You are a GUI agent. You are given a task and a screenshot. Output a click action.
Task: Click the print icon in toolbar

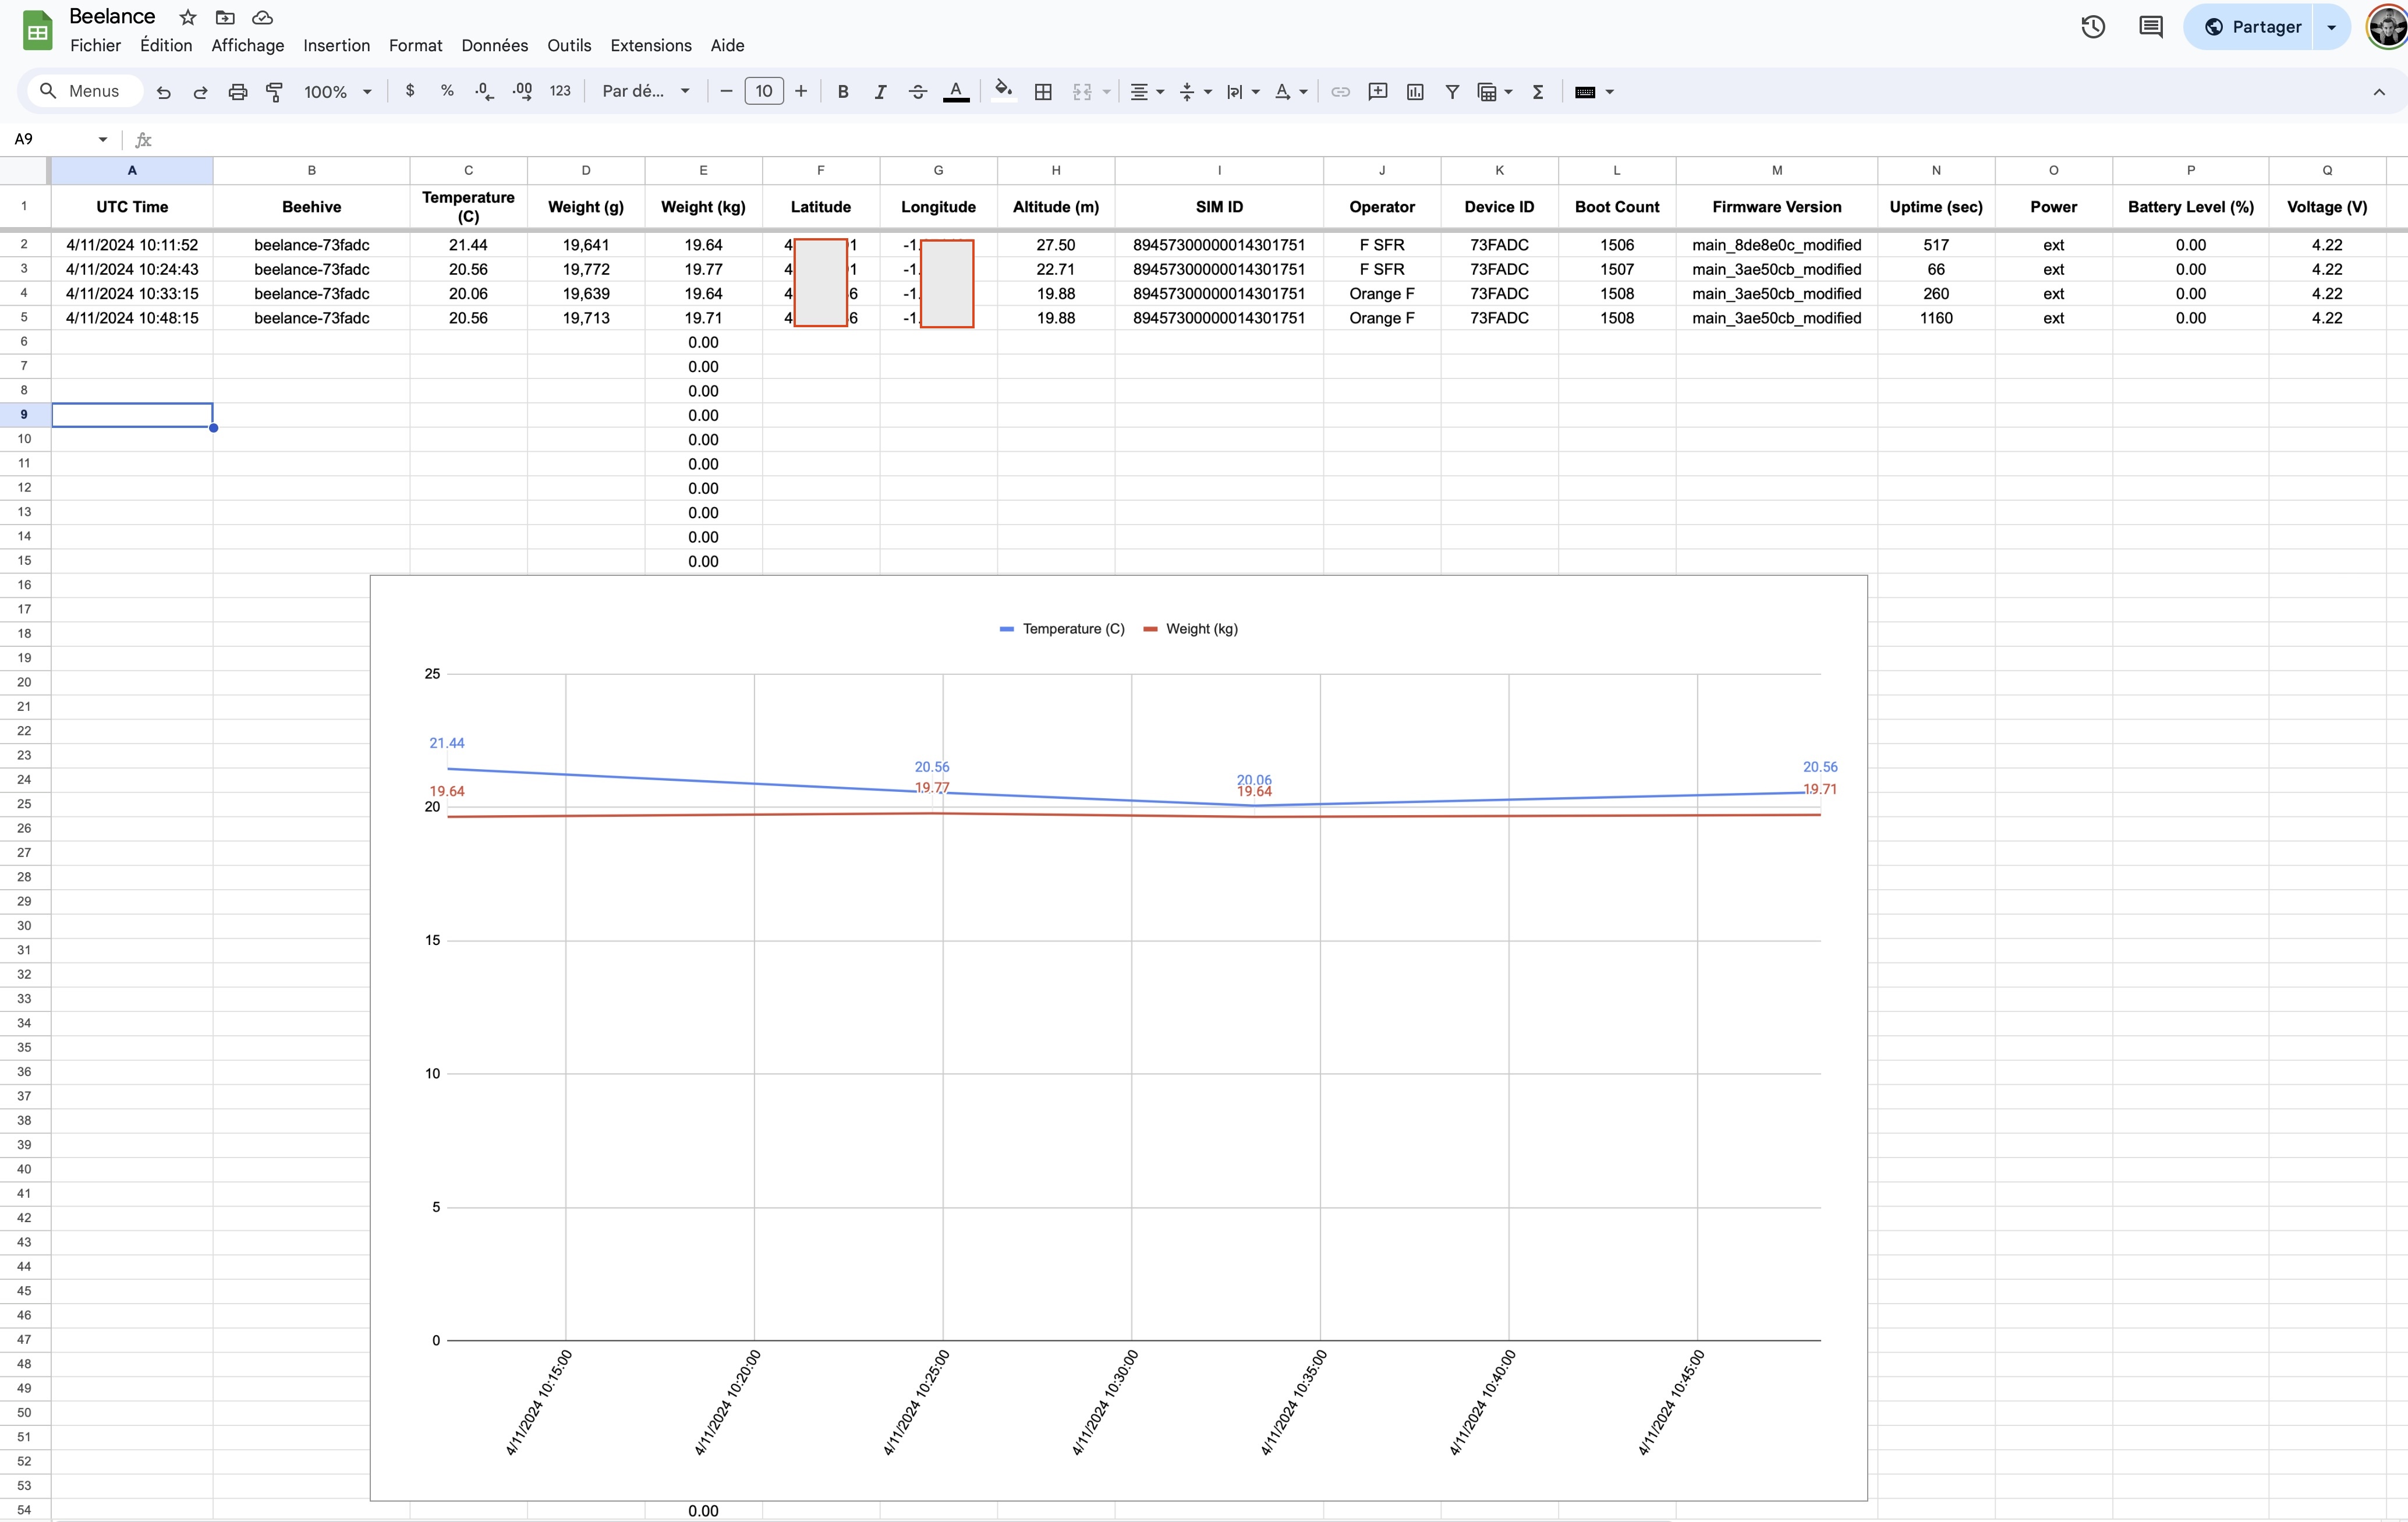237,92
